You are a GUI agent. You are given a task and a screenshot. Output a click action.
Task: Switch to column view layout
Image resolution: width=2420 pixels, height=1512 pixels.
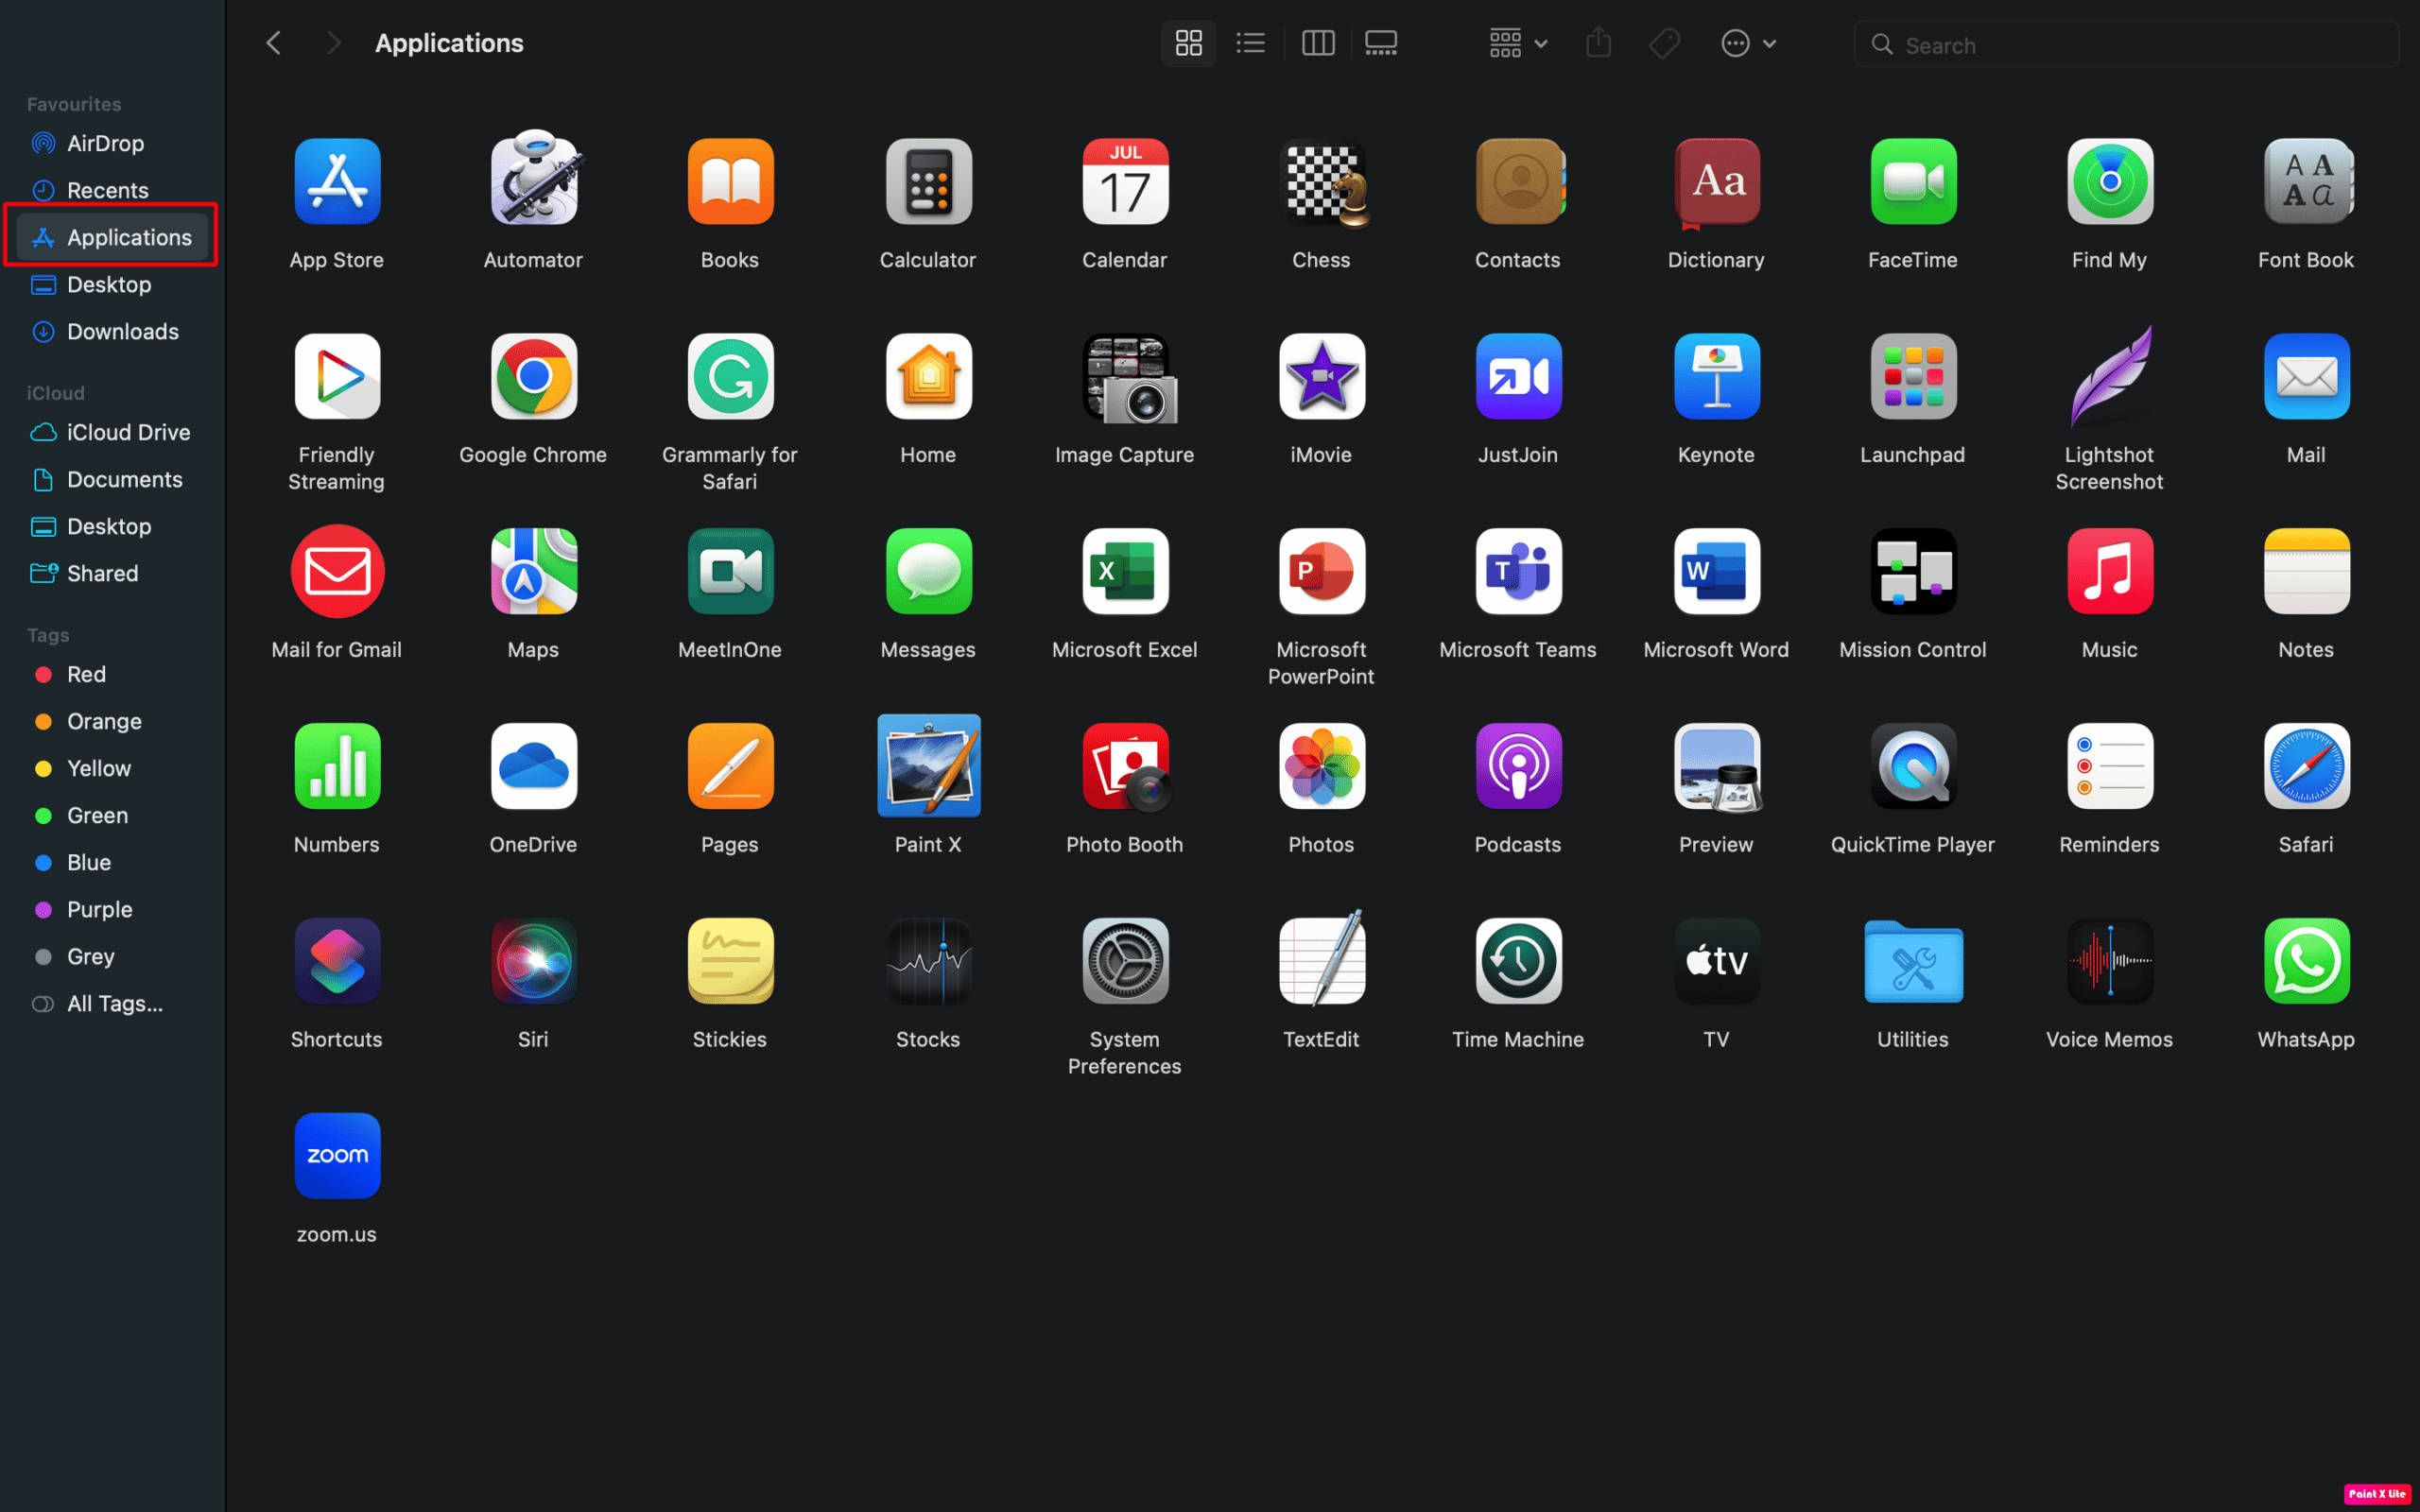pos(1317,42)
